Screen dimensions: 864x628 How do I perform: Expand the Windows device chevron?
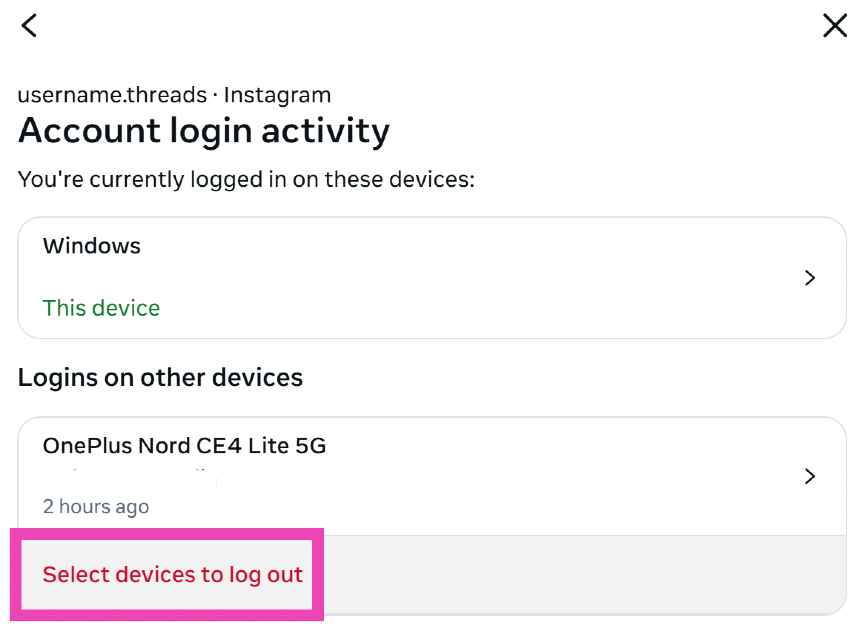coord(810,278)
